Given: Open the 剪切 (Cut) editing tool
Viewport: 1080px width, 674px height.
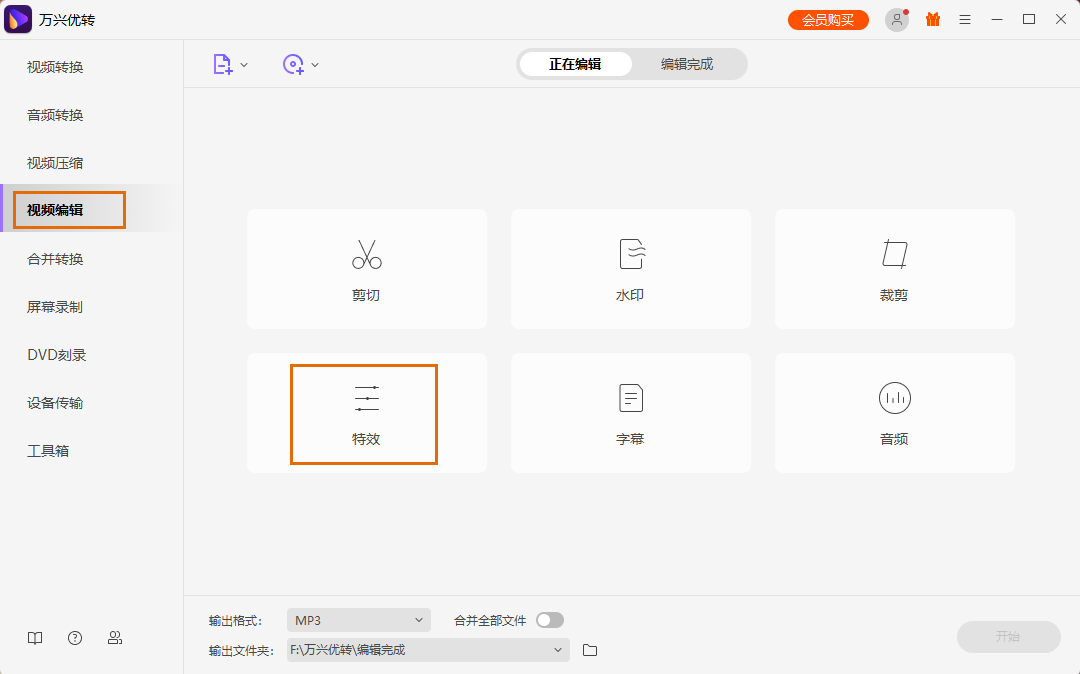Looking at the screenshot, I should pyautogui.click(x=366, y=269).
